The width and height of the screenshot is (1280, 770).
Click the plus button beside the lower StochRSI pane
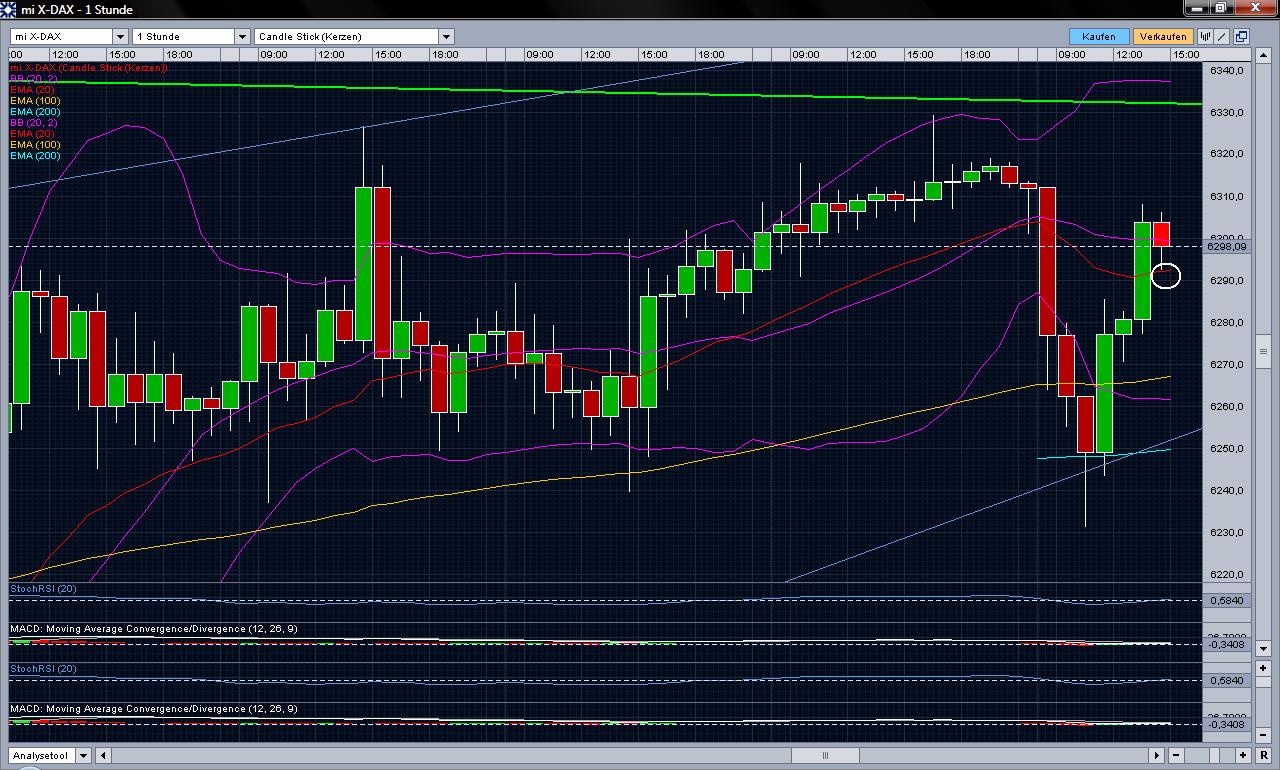[x=1263, y=668]
